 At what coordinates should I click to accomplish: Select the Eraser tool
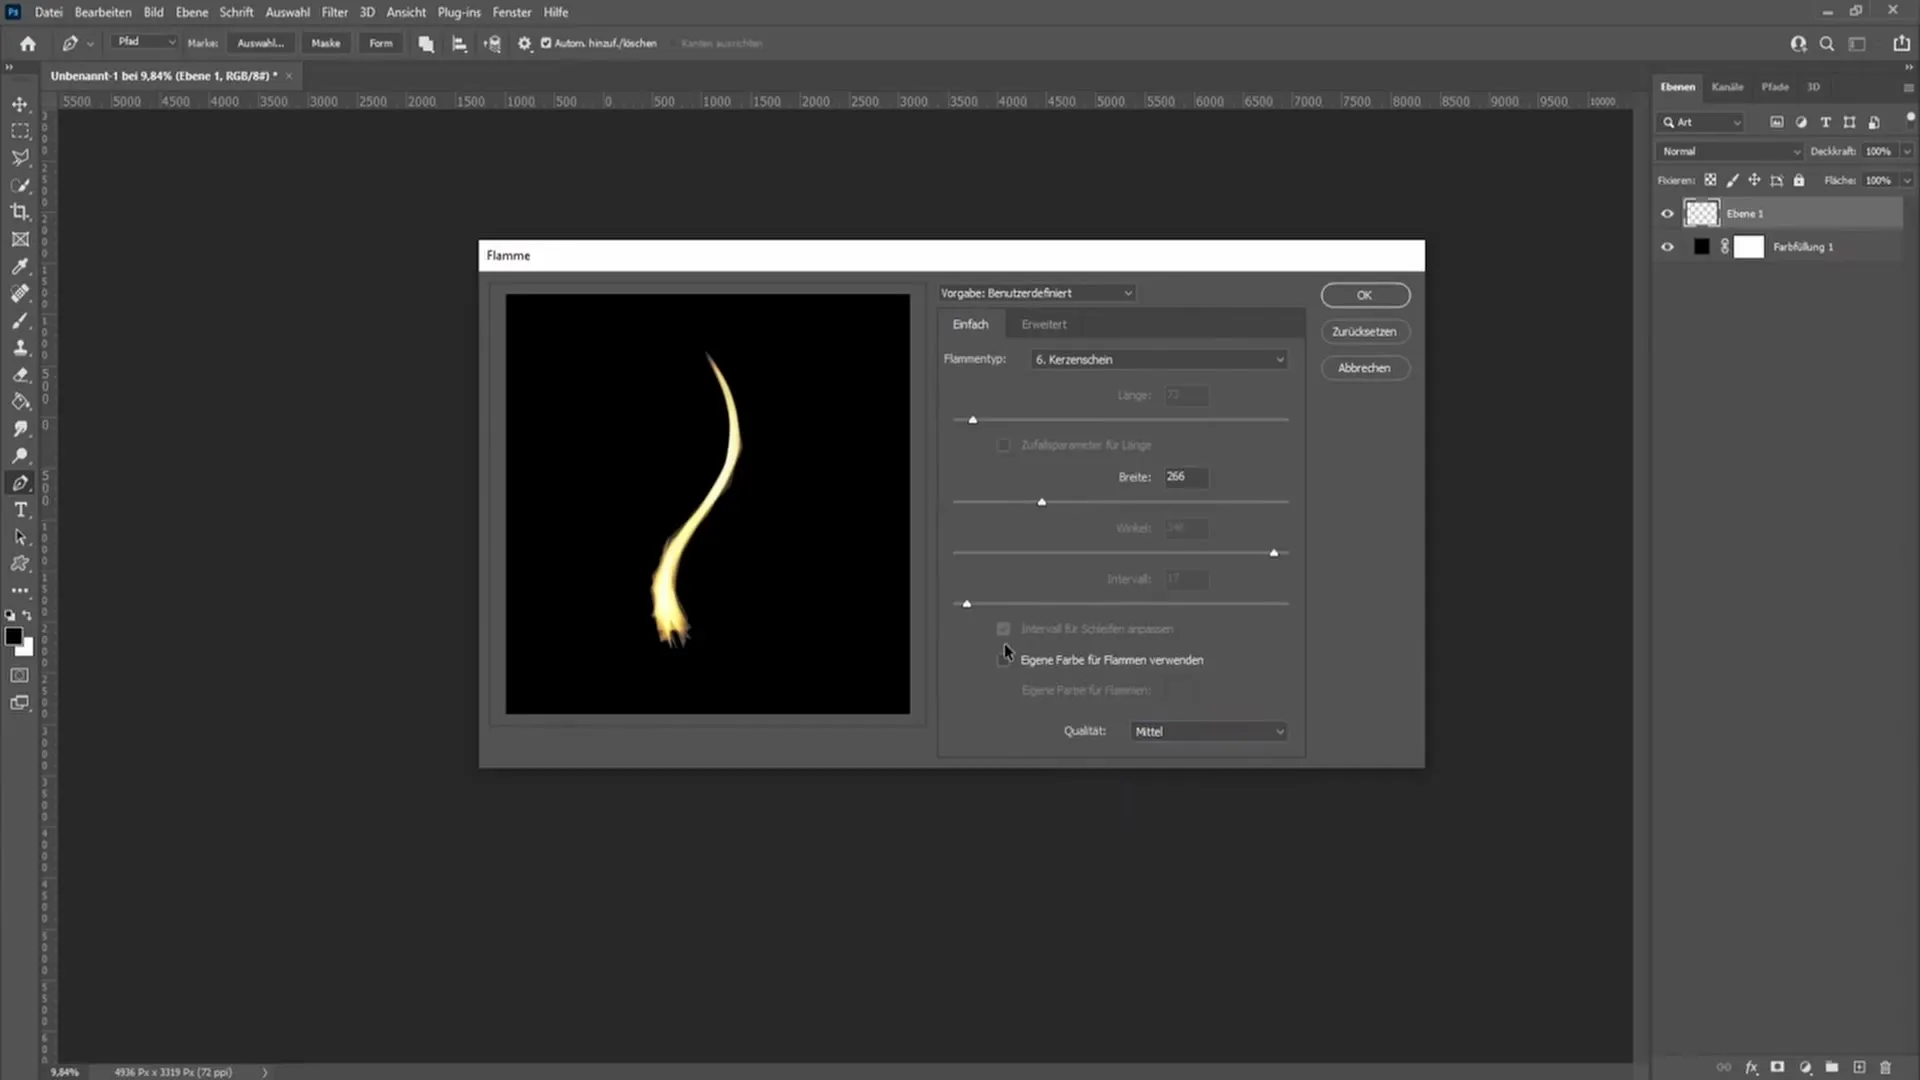point(20,375)
